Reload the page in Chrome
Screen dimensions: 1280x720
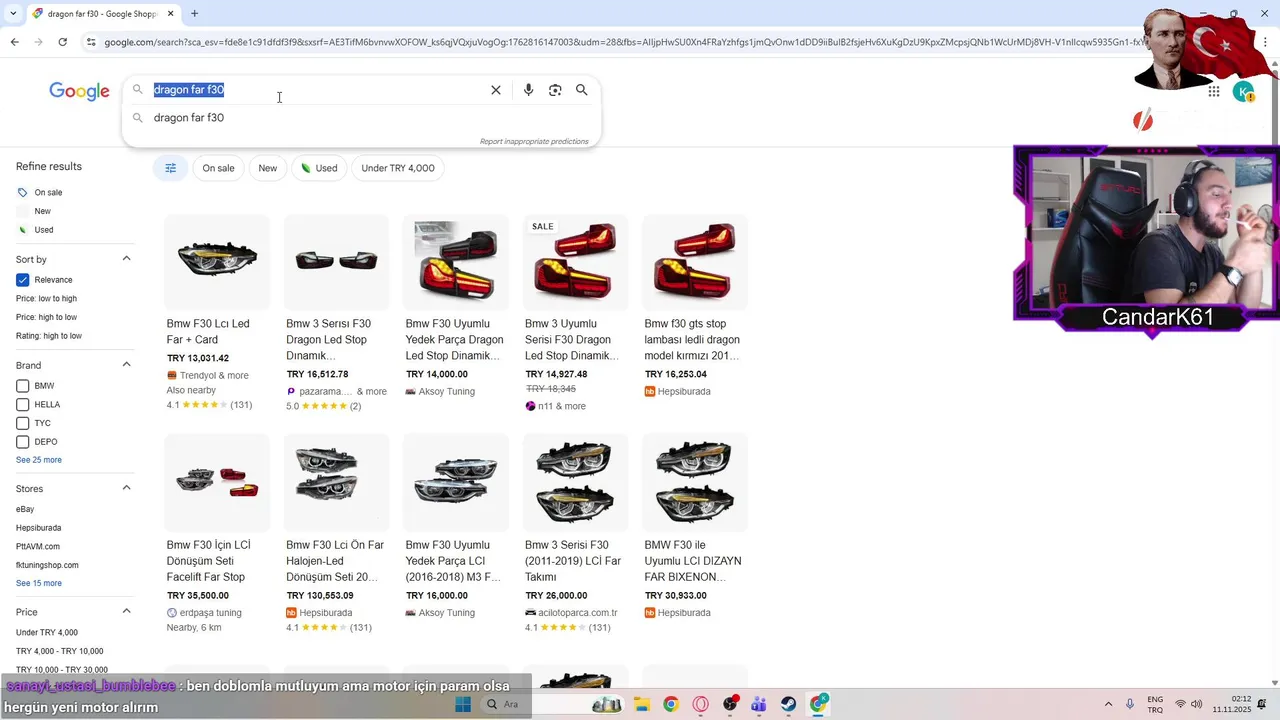tap(62, 42)
